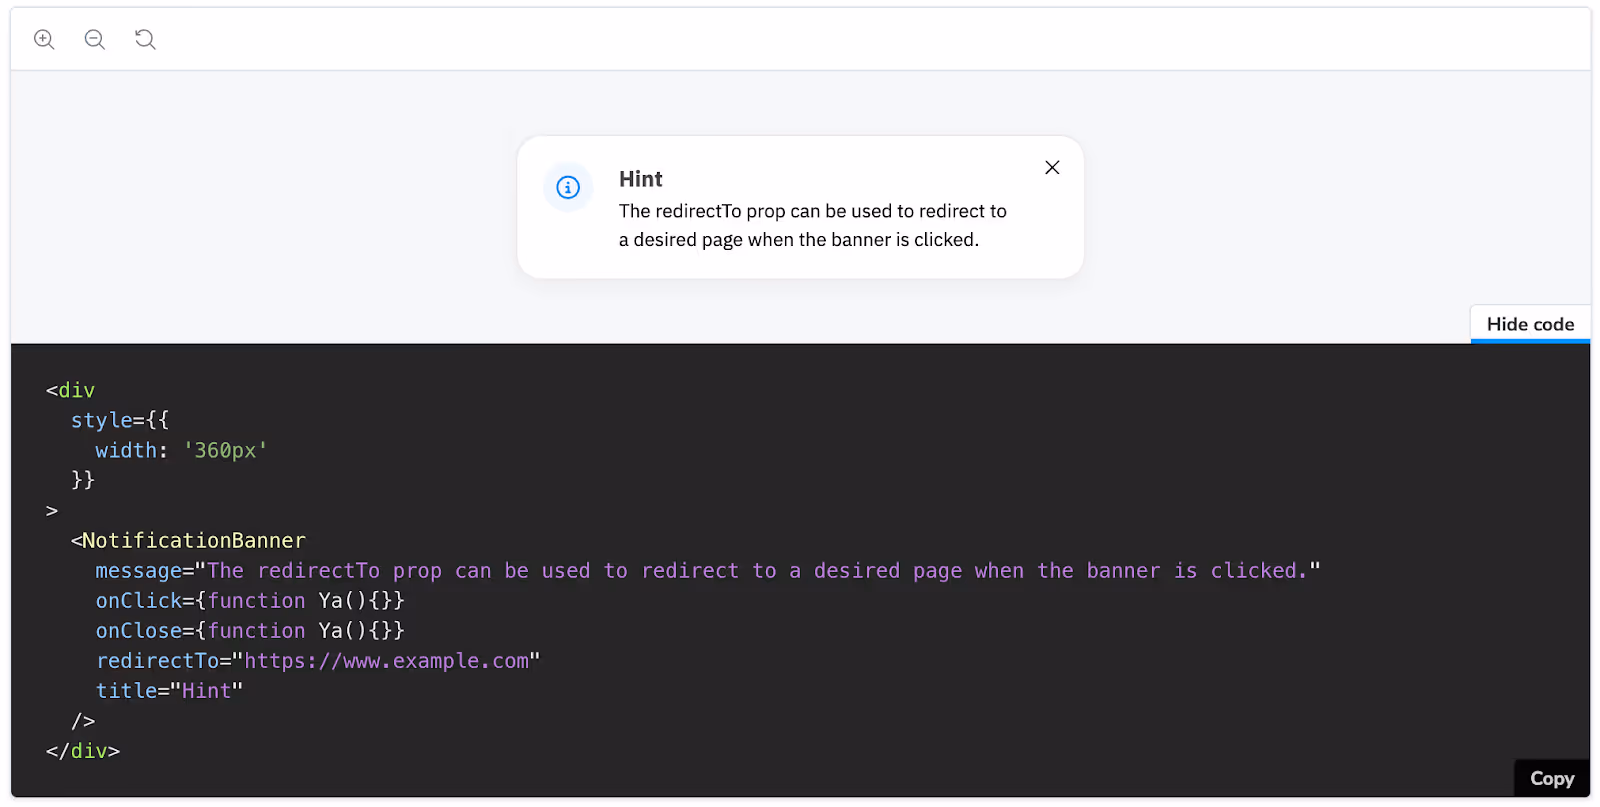
Task: Copy the code snippet
Action: 1552,778
